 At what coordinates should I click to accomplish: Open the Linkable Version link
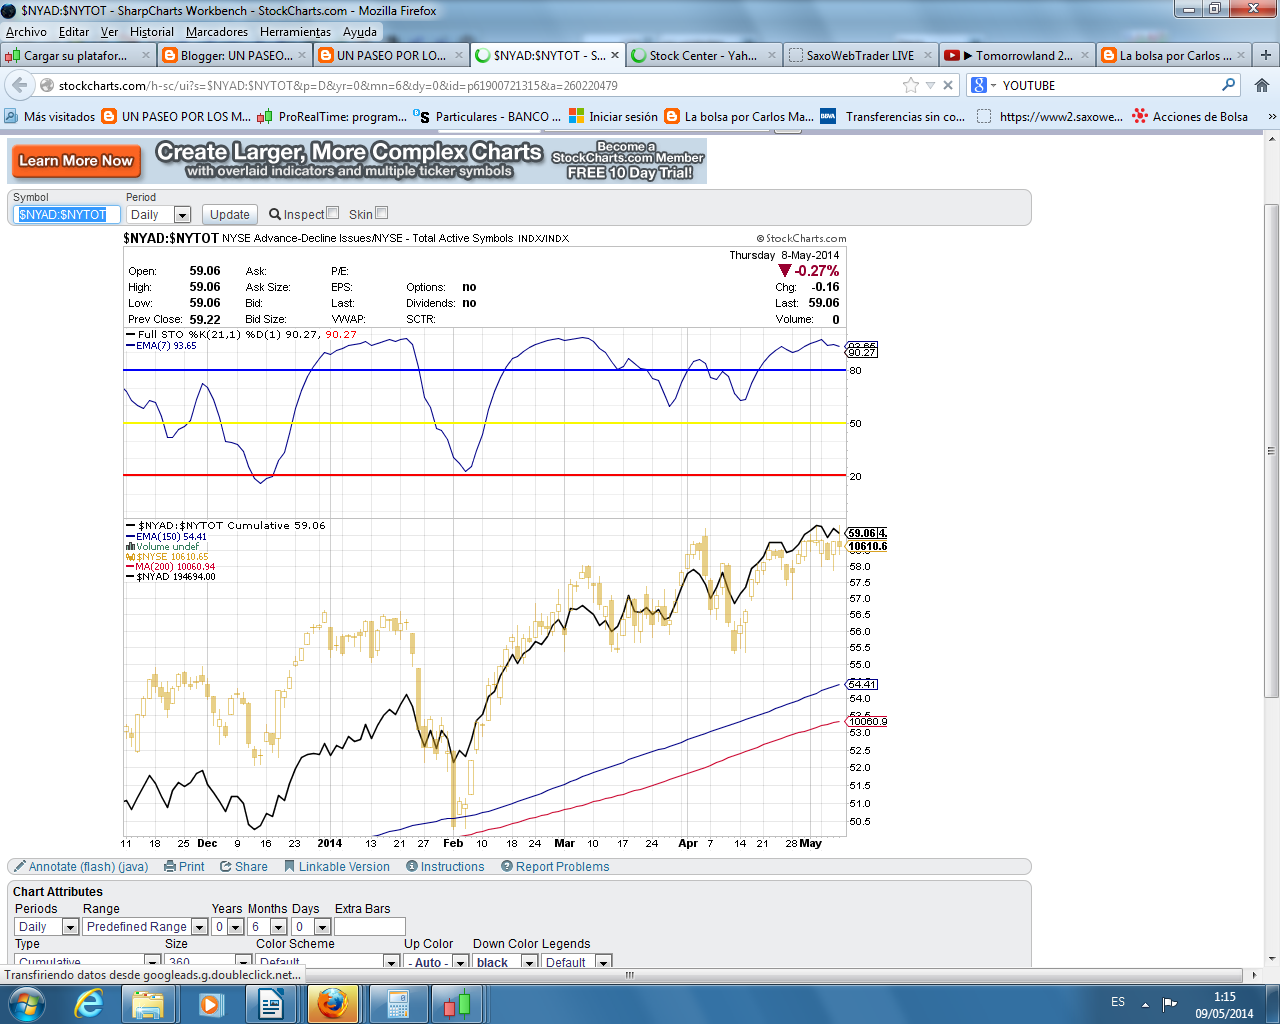pos(344,867)
